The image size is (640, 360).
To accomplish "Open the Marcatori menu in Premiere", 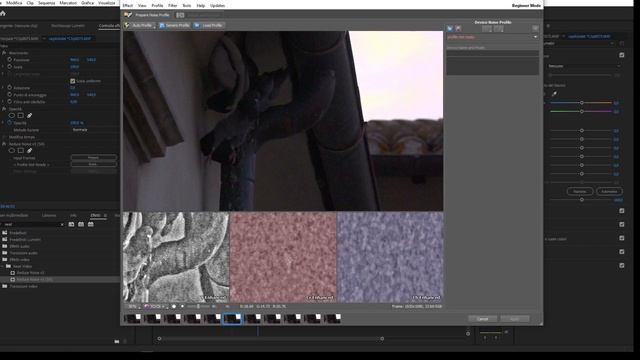I will [68, 3].
